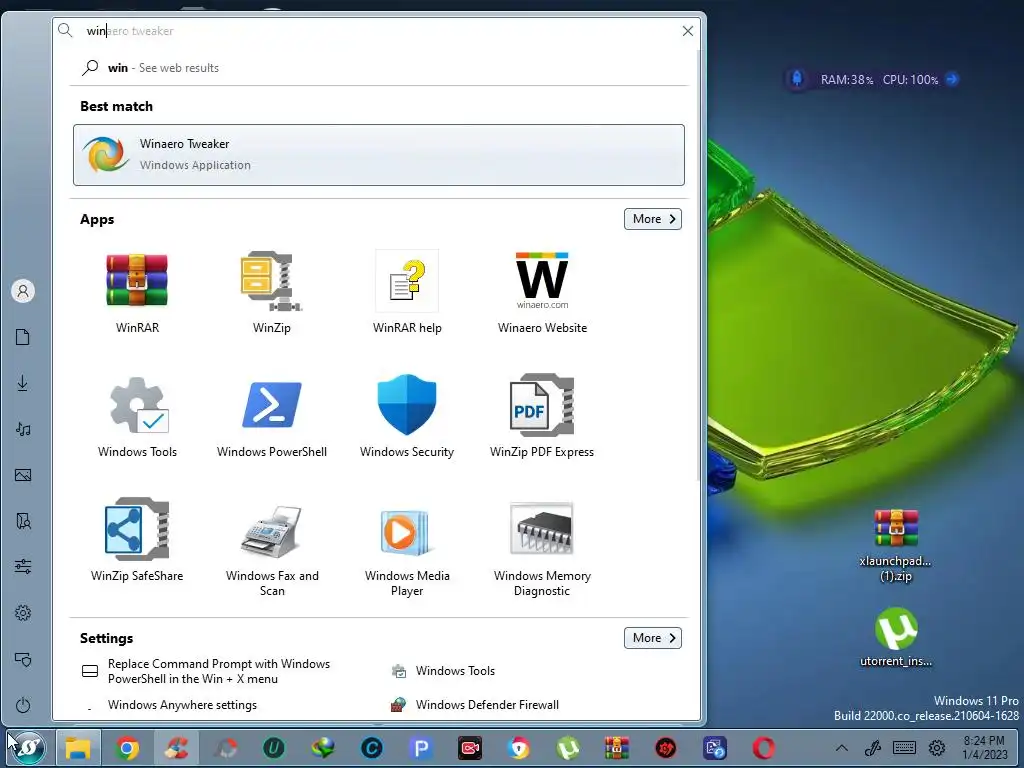The height and width of the screenshot is (768, 1024).
Task: Open File Explorer from the taskbar
Action: (78, 748)
